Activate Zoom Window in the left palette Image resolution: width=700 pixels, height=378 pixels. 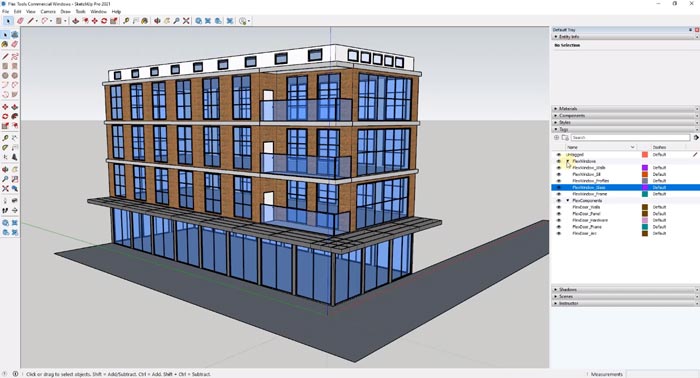pyautogui.click(x=15, y=179)
